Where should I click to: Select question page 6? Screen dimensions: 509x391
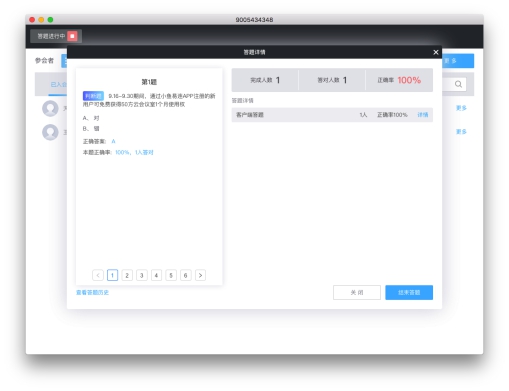pyautogui.click(x=186, y=275)
